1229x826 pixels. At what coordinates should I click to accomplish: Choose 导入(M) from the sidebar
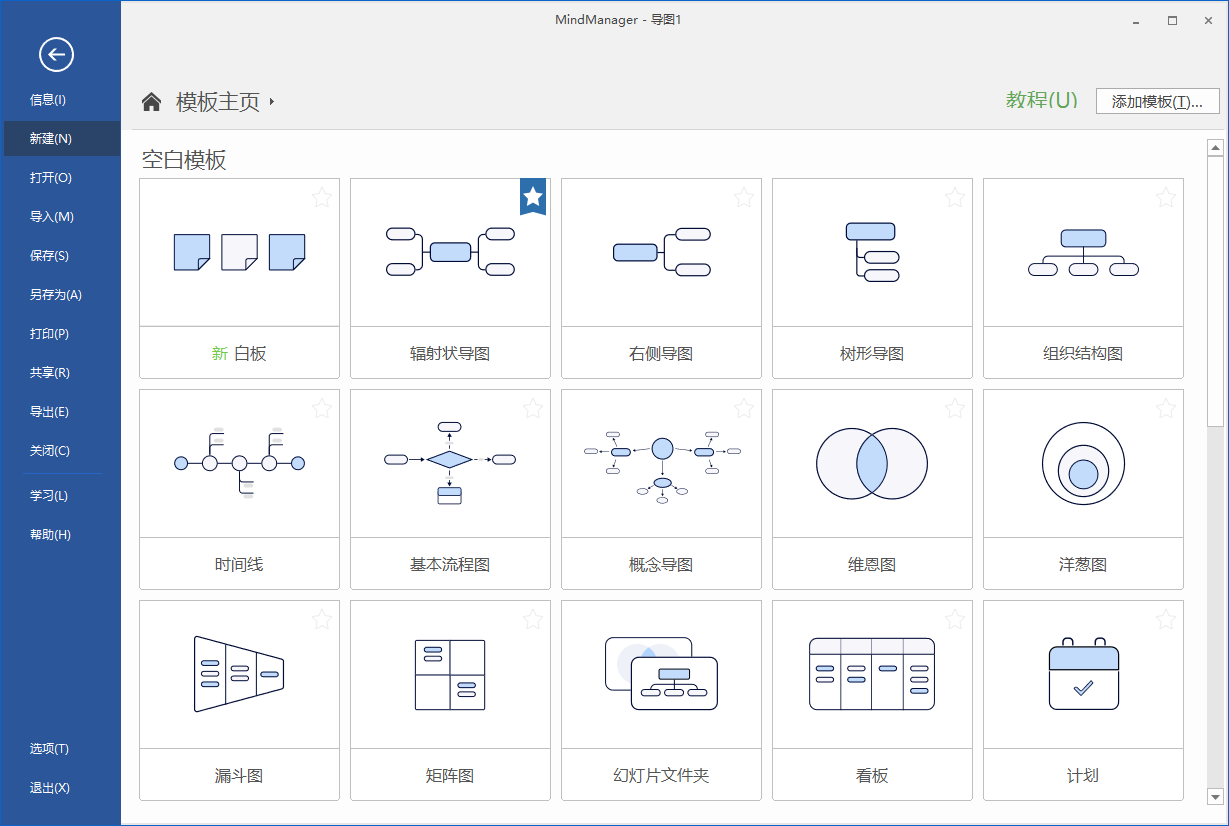point(60,217)
